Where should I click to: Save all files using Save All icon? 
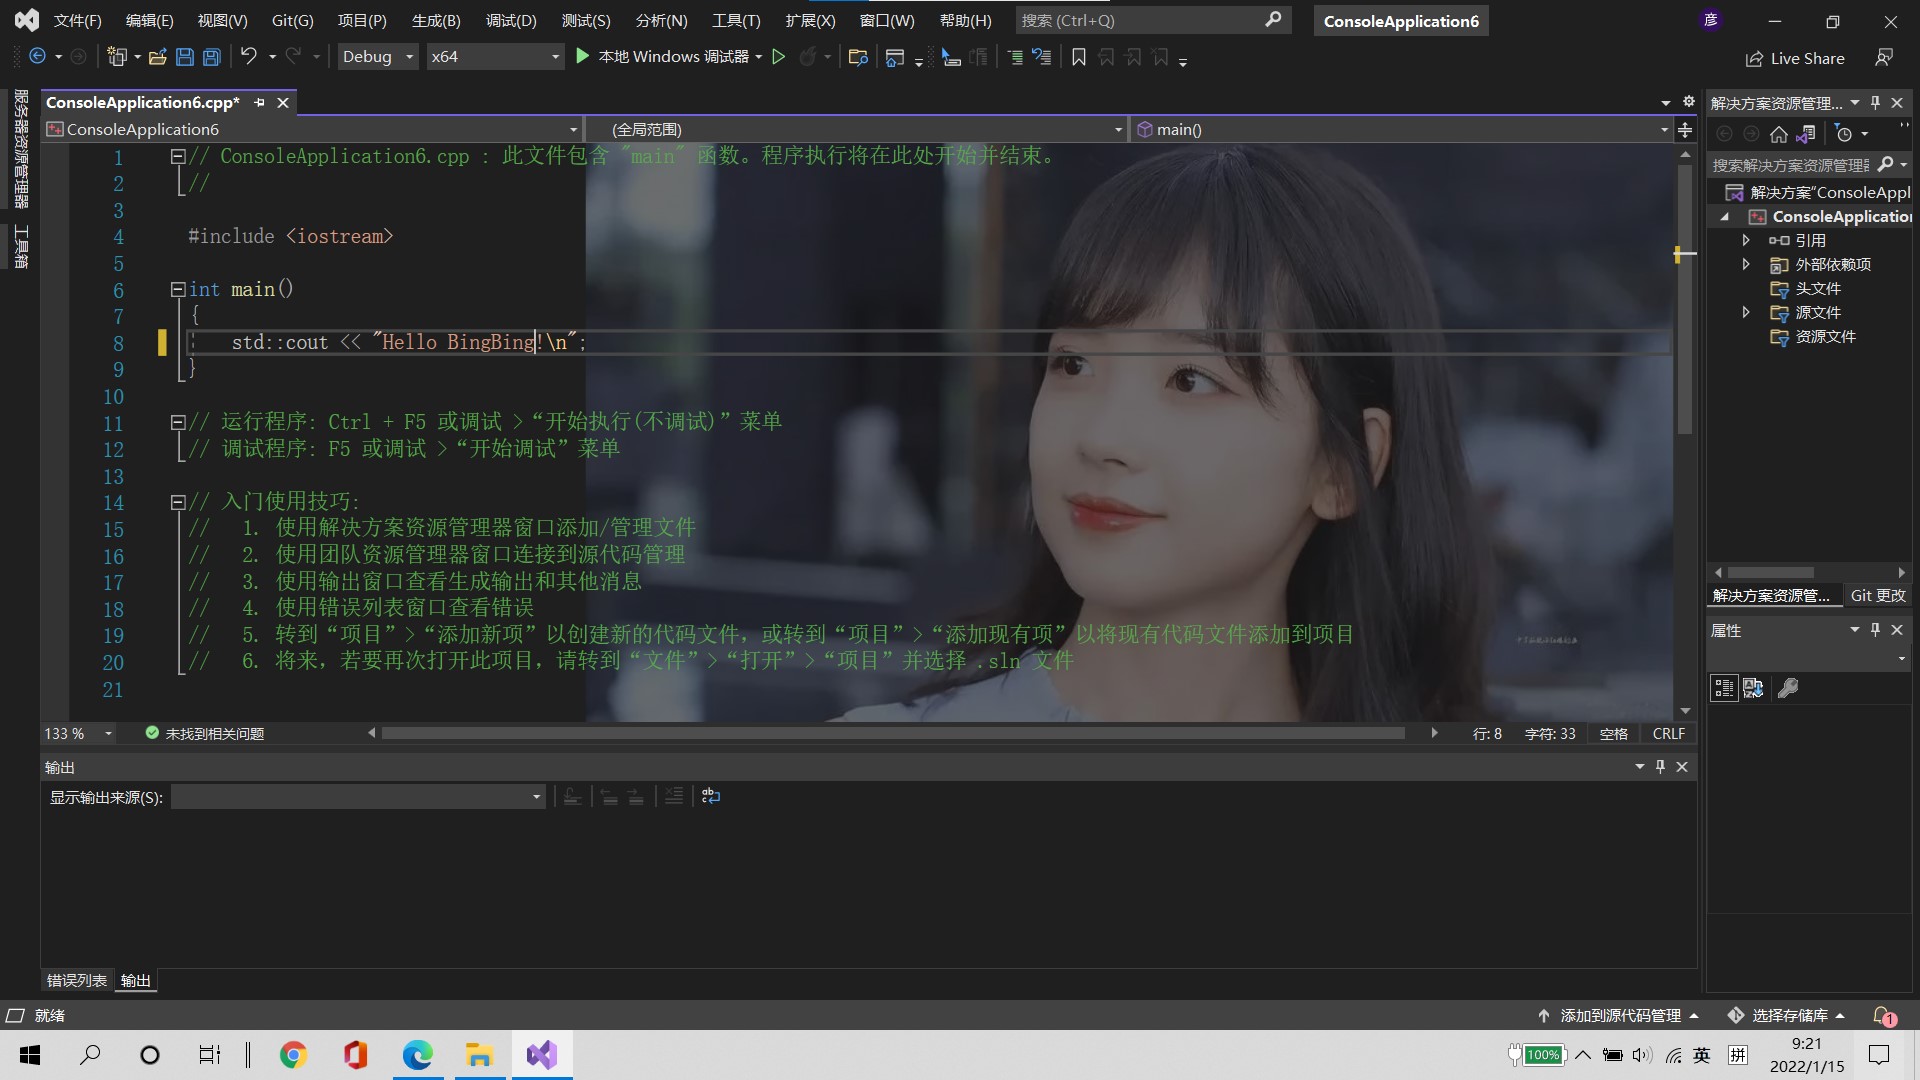211,57
